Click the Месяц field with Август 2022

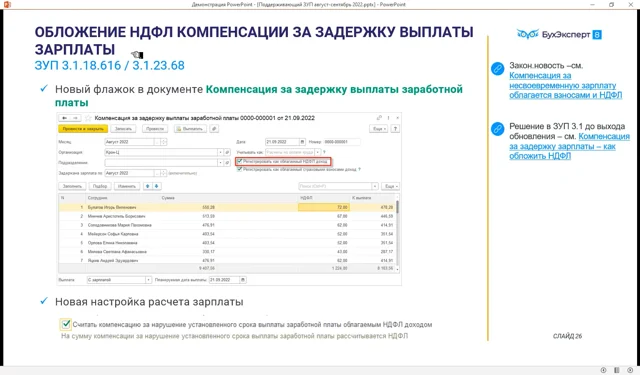(129, 142)
